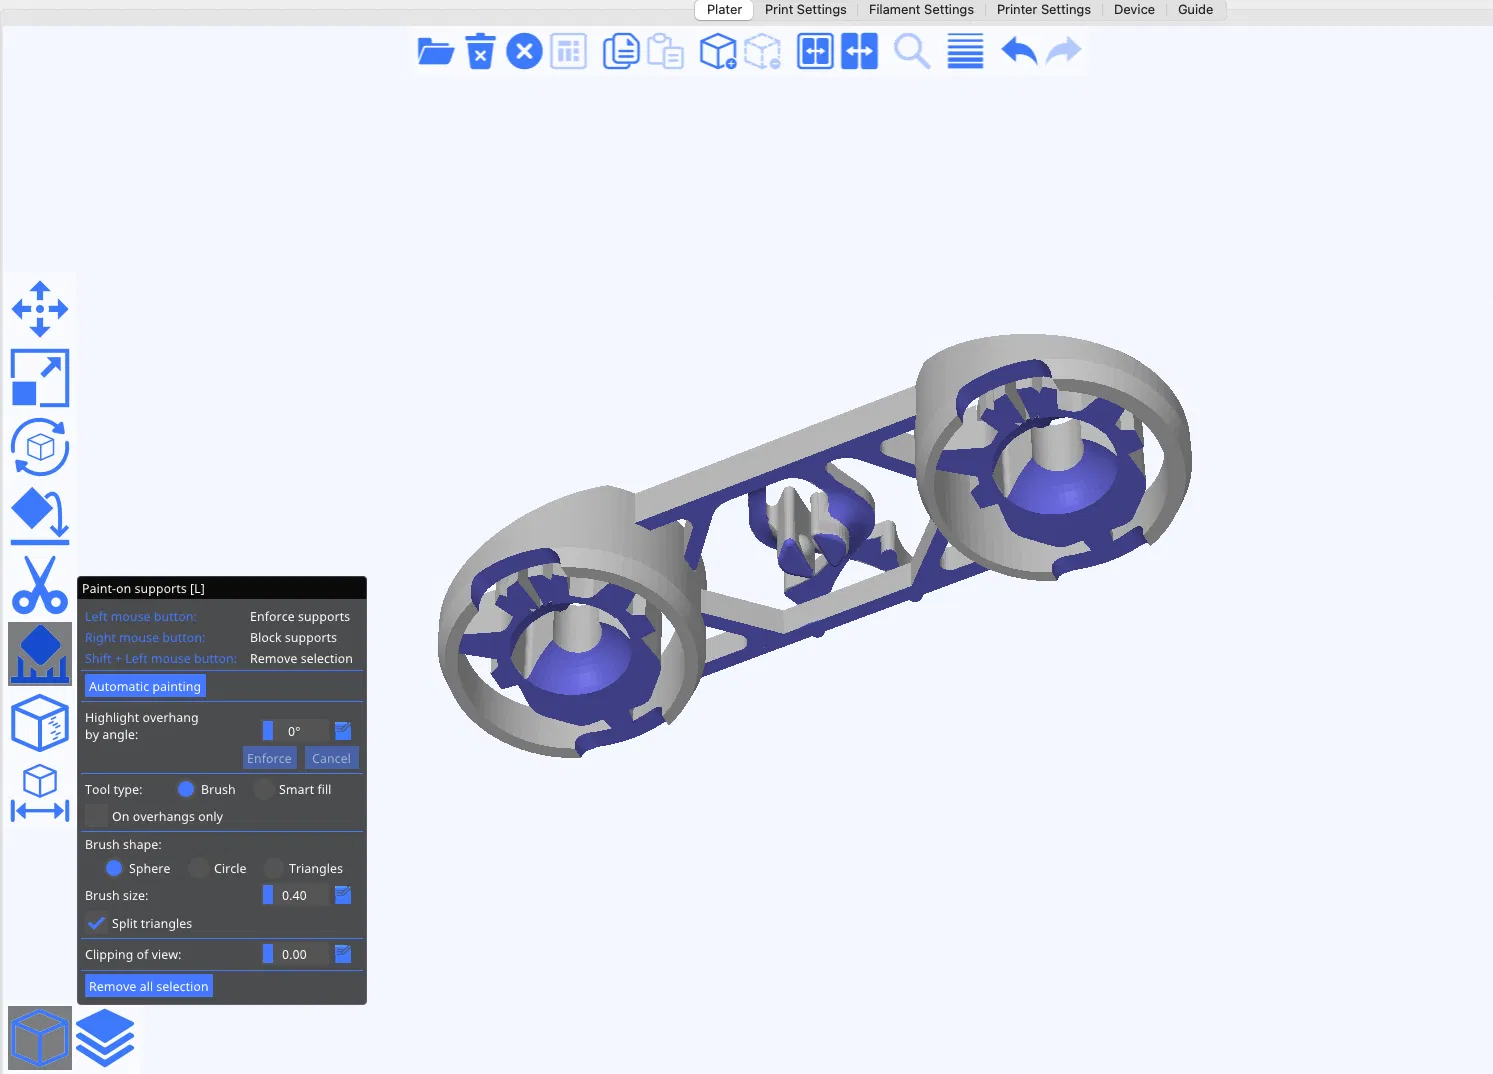Select the Cut scissors tool
The height and width of the screenshot is (1074, 1493).
(x=40, y=585)
